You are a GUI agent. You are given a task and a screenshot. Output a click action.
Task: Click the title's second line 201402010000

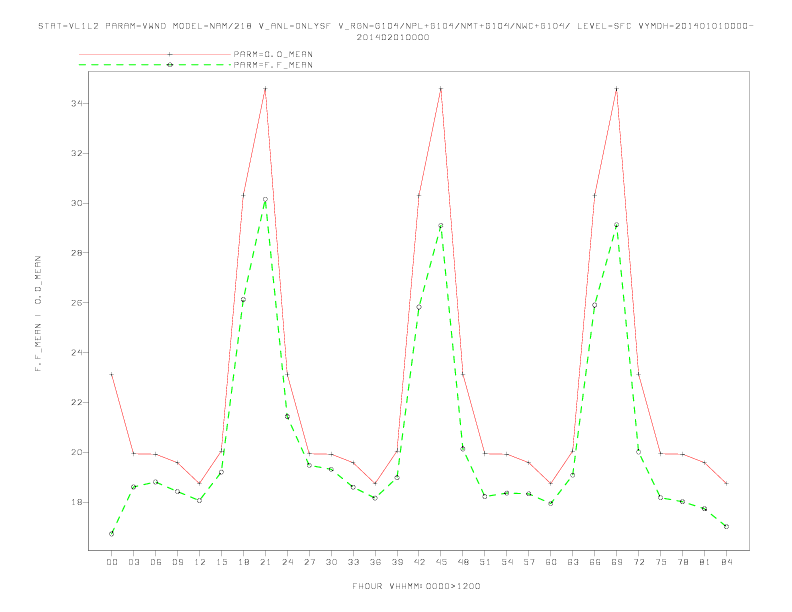click(393, 37)
